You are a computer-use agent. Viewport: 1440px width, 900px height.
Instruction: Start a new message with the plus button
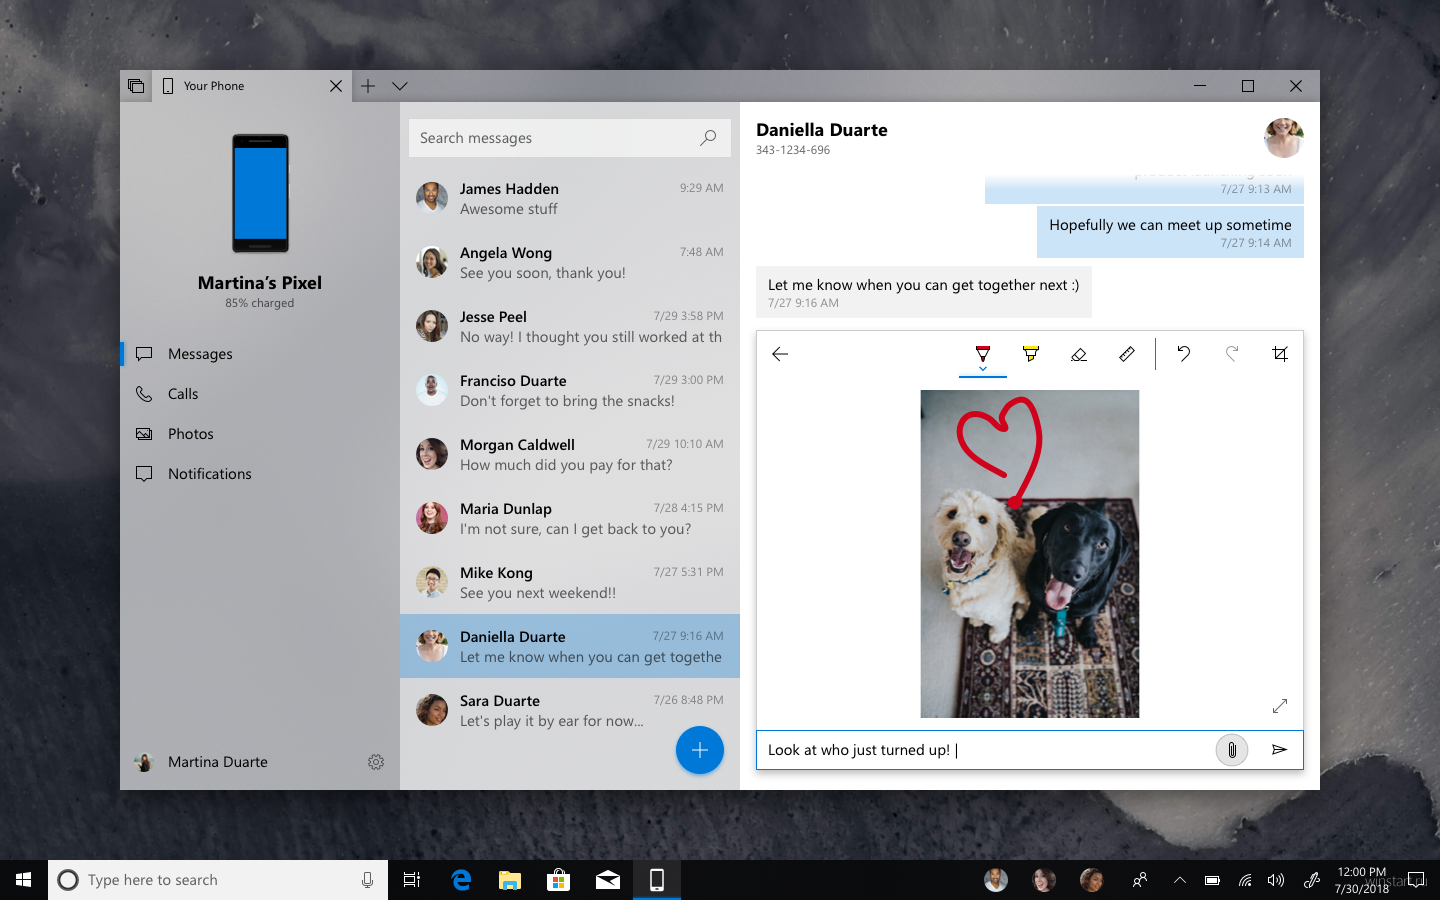(x=700, y=750)
